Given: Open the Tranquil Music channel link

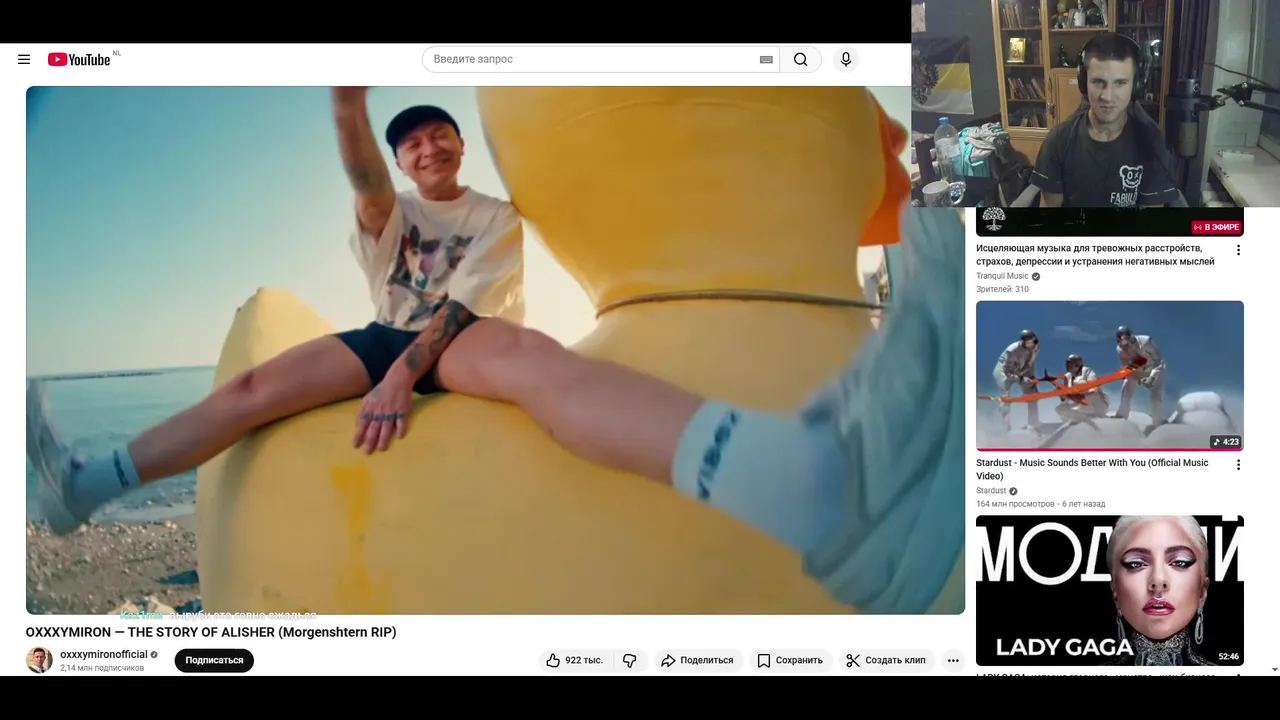Looking at the screenshot, I should point(1002,276).
